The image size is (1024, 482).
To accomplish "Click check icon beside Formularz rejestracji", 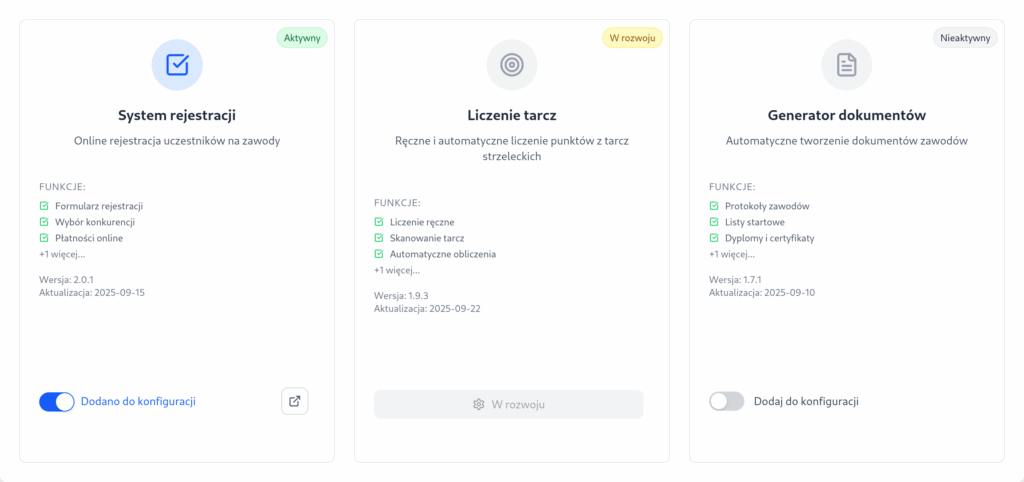I will [x=44, y=206].
